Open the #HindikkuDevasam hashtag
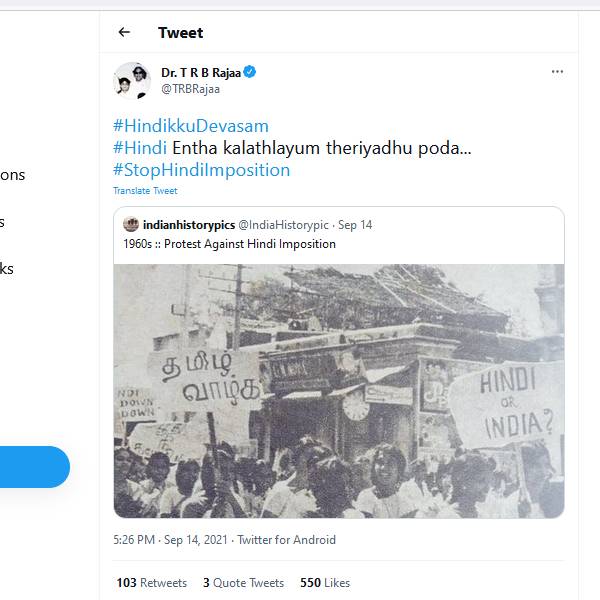Screen dimensions: 600x600 coord(191,126)
